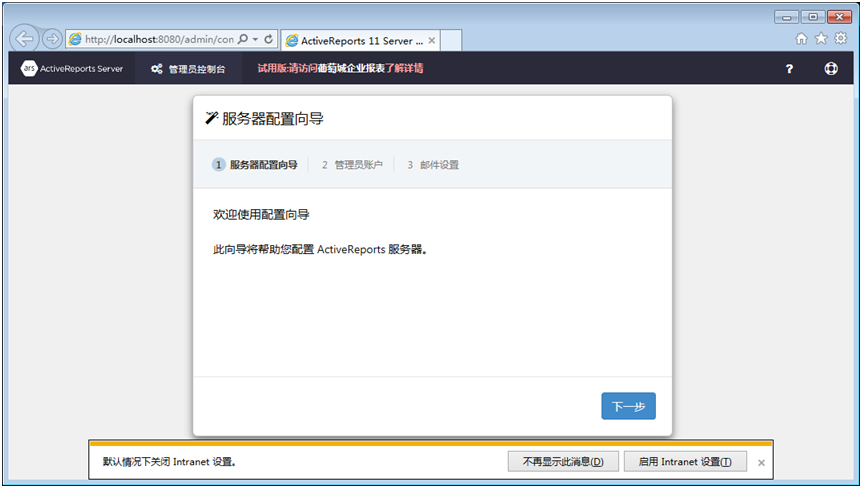Screen dimensions: 862x488
Task: Click the search magnifier in address bar
Action: [x=243, y=39]
